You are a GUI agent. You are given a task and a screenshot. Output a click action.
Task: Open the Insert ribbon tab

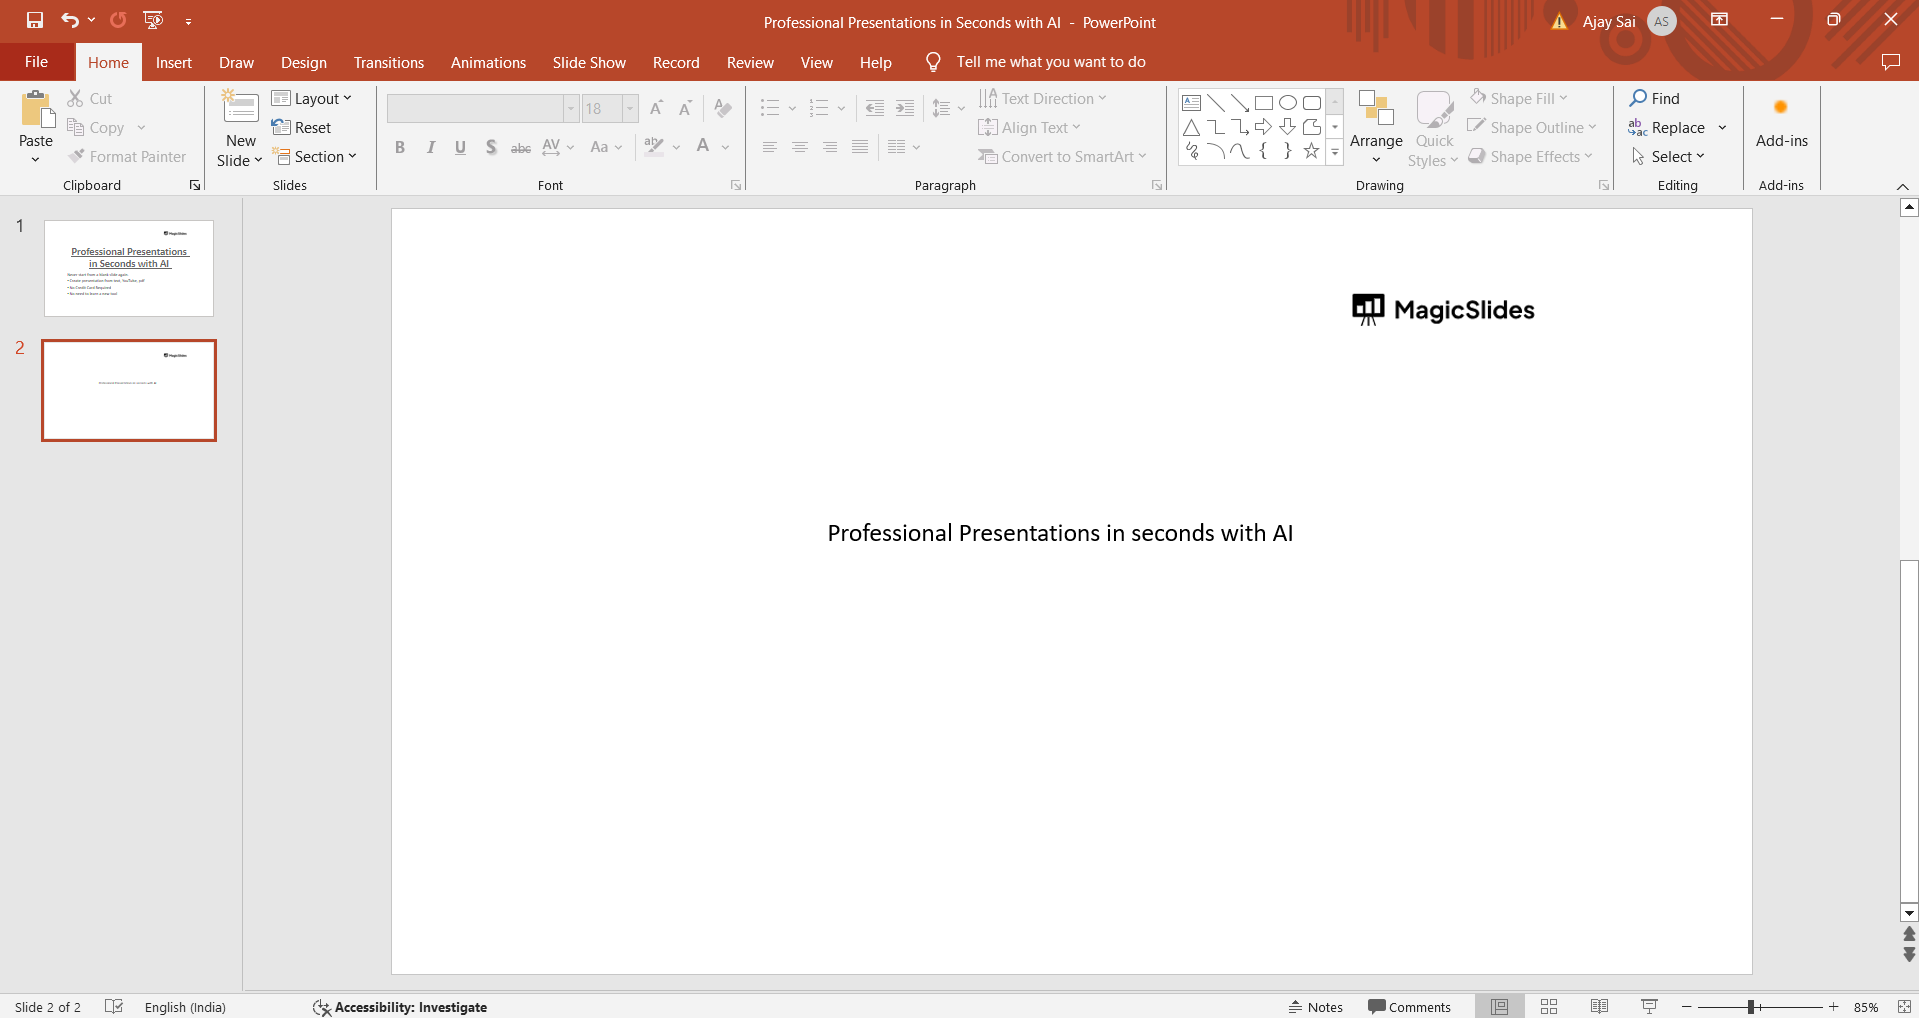(173, 62)
